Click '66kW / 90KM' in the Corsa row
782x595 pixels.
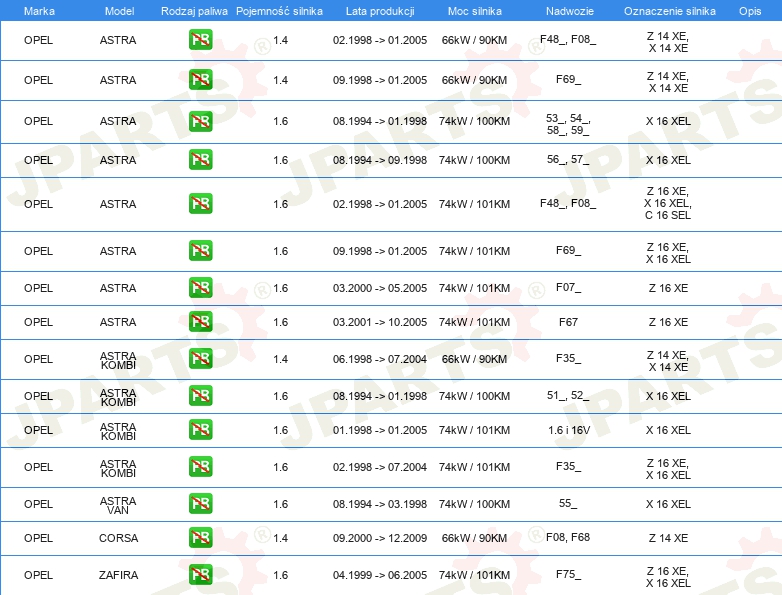pyautogui.click(x=474, y=538)
